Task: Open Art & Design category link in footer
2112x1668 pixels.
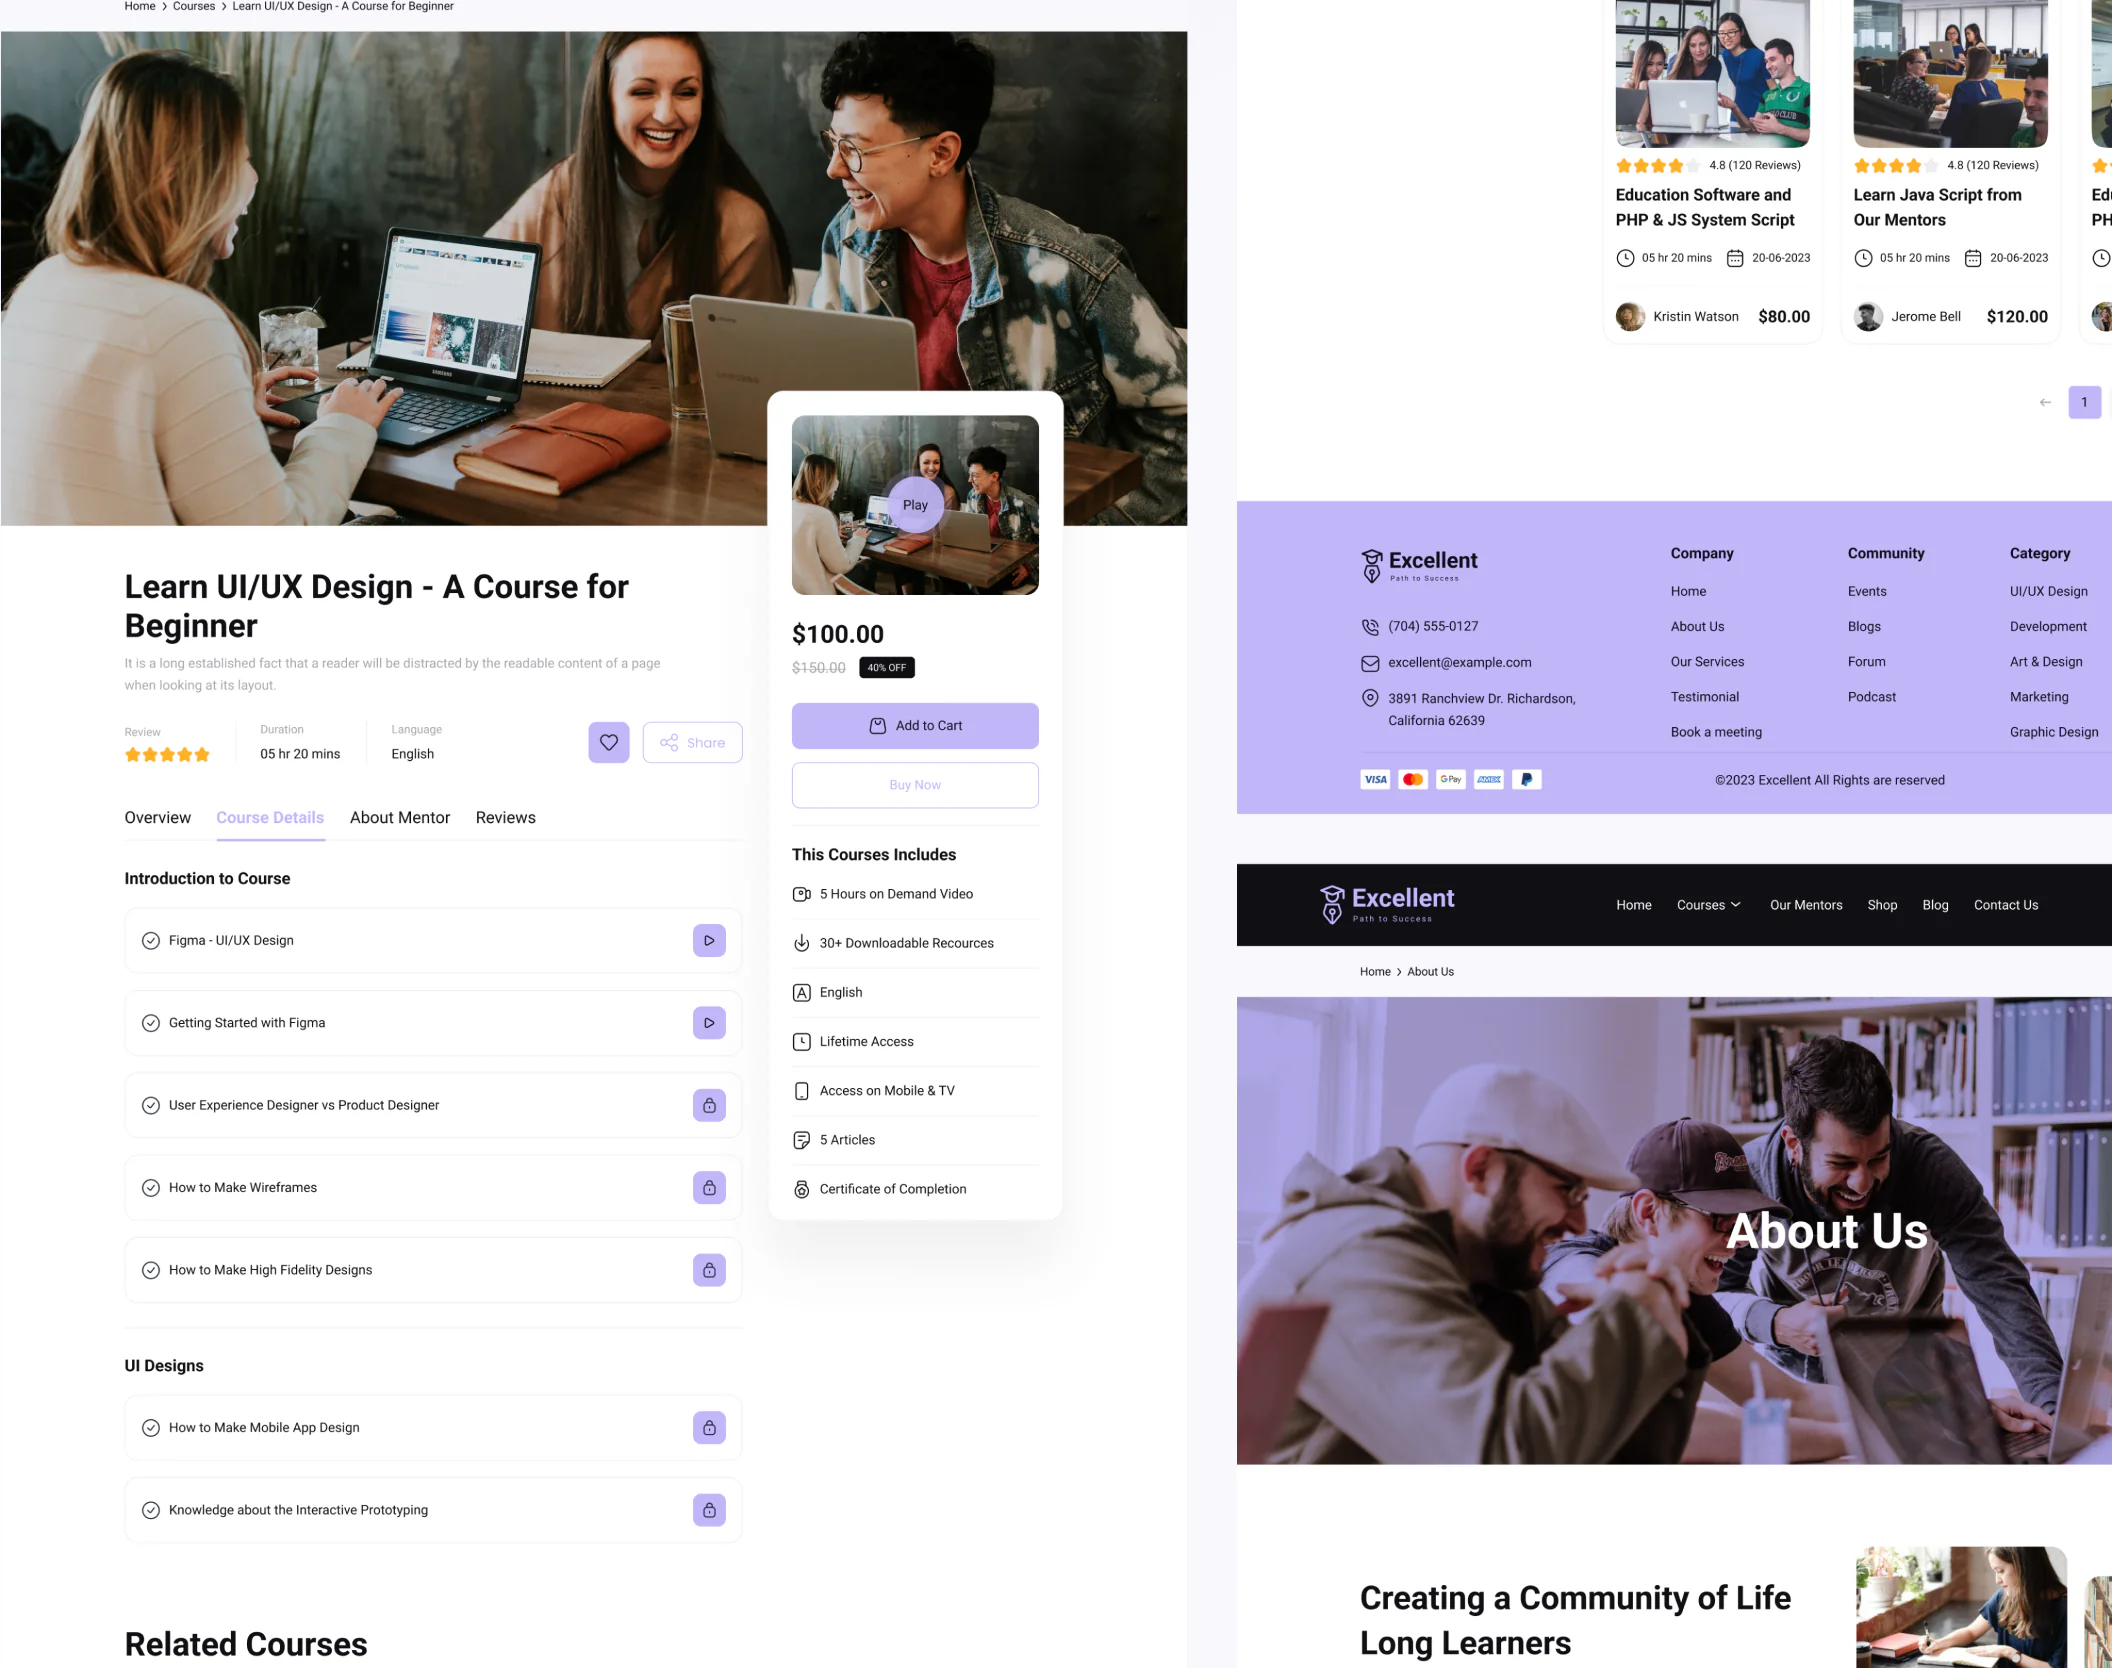Action: click(2046, 662)
